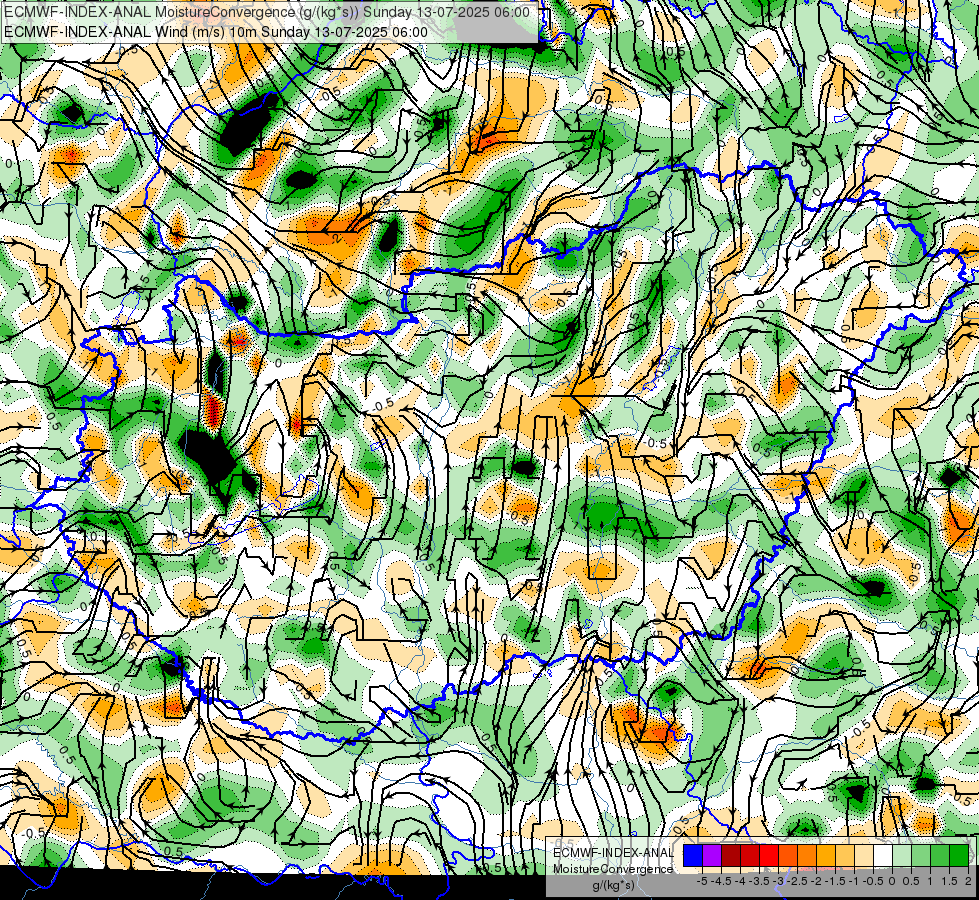Click the -5 value on the legend scale
Viewport: 979px width, 900px height.
pyautogui.click(x=702, y=881)
